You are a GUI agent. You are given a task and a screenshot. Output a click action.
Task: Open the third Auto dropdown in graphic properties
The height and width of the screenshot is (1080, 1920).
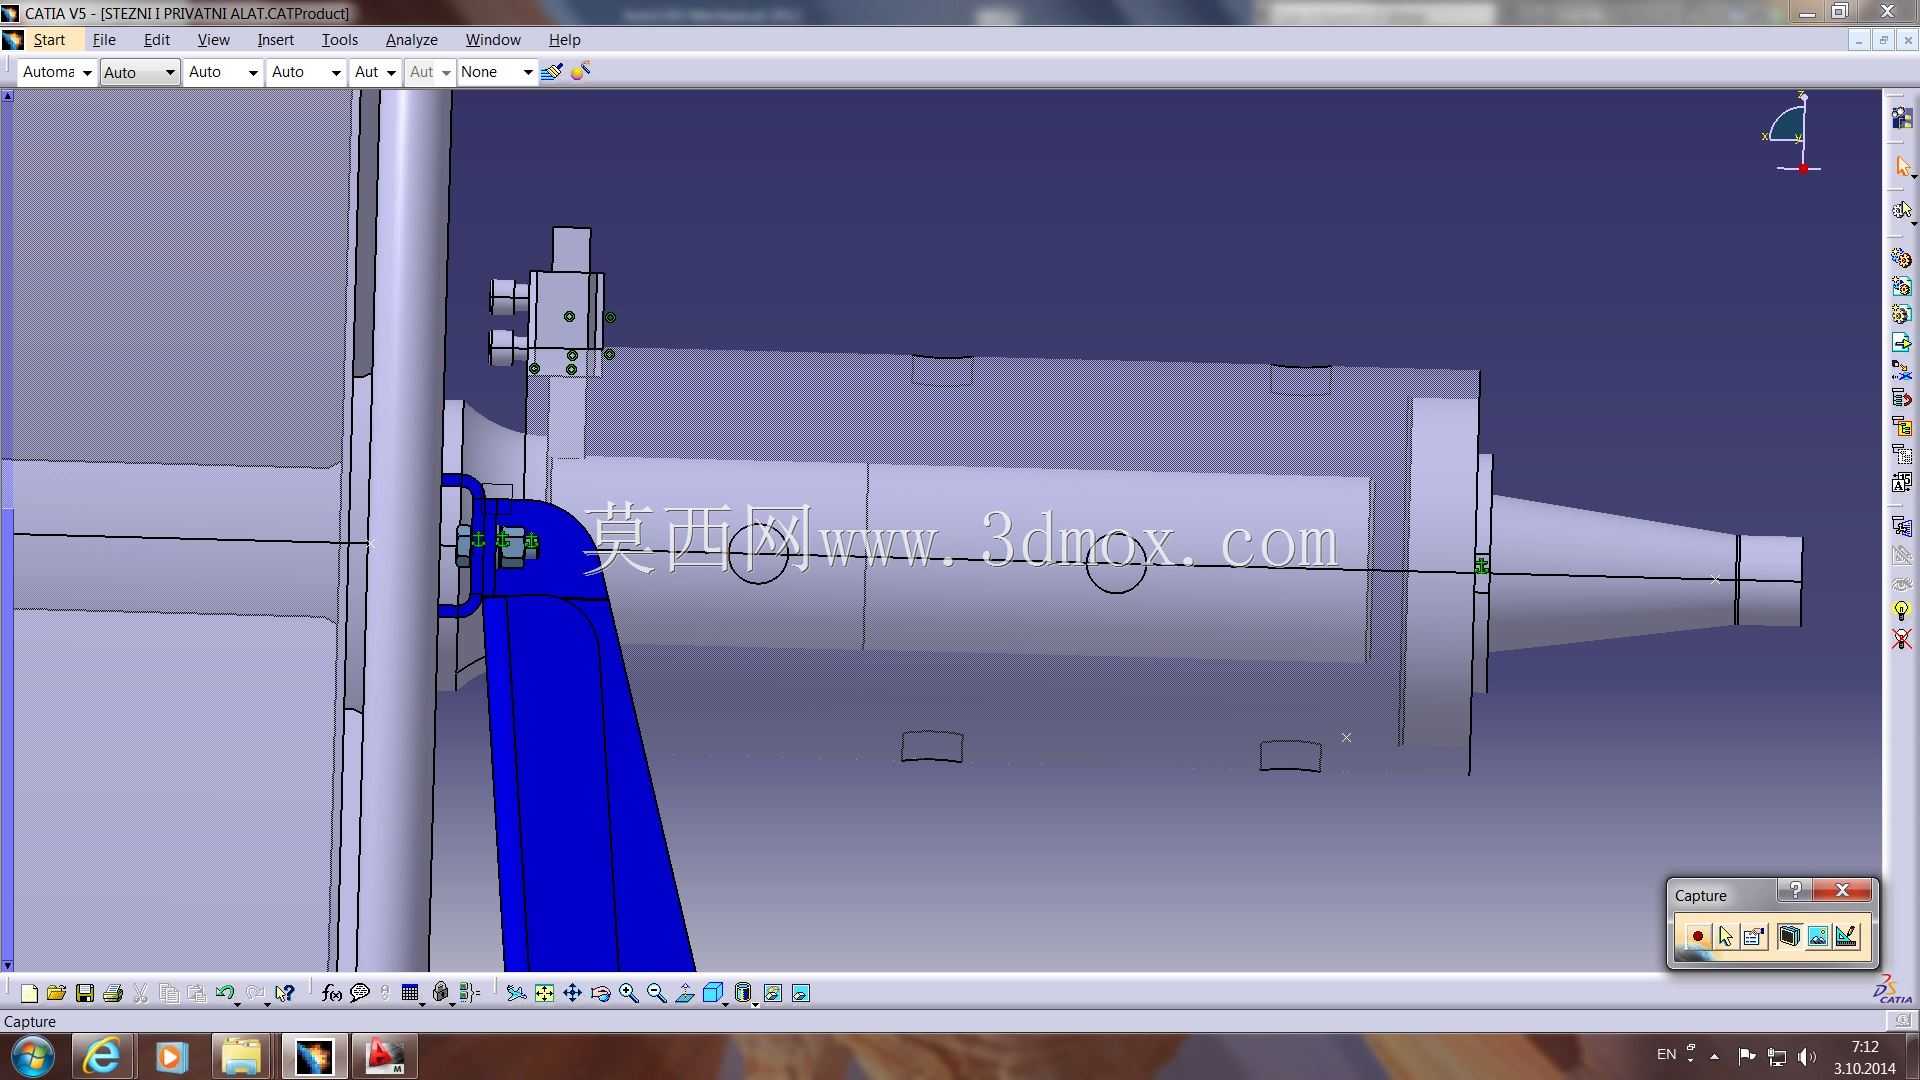point(223,72)
